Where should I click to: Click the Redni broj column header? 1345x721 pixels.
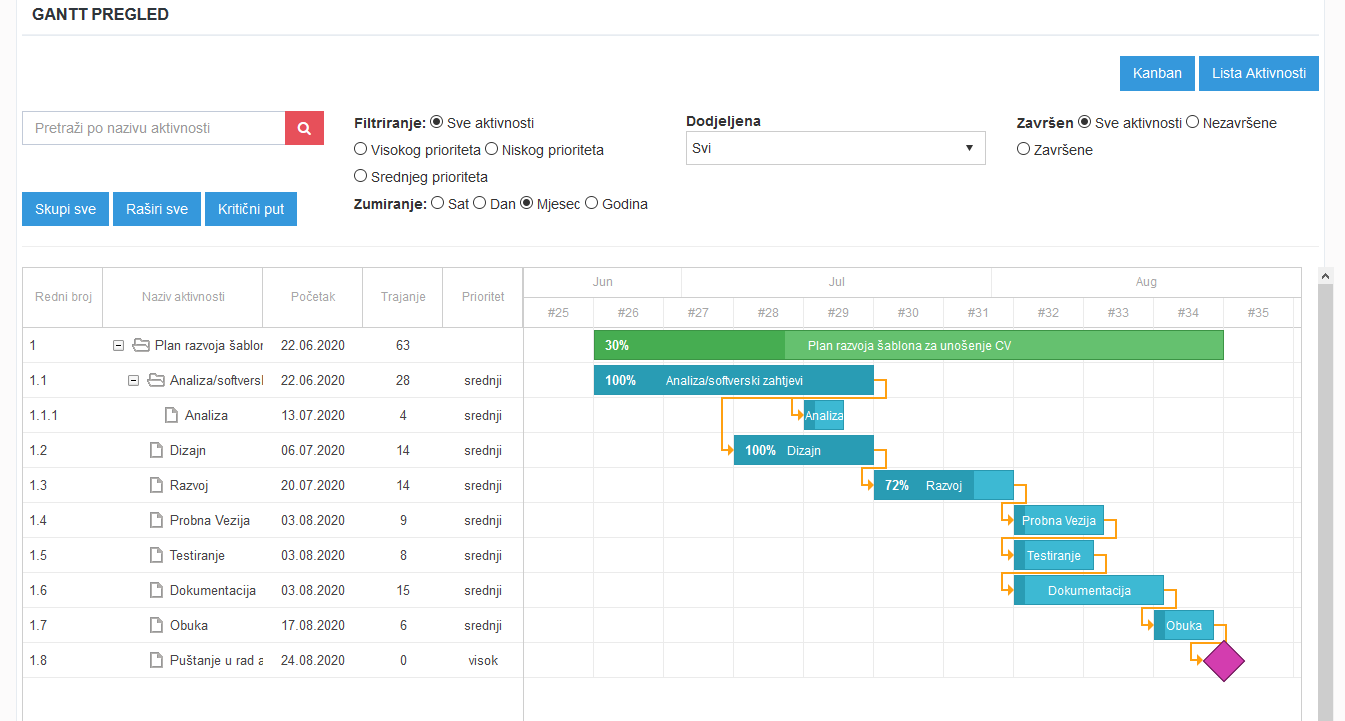[x=63, y=297]
